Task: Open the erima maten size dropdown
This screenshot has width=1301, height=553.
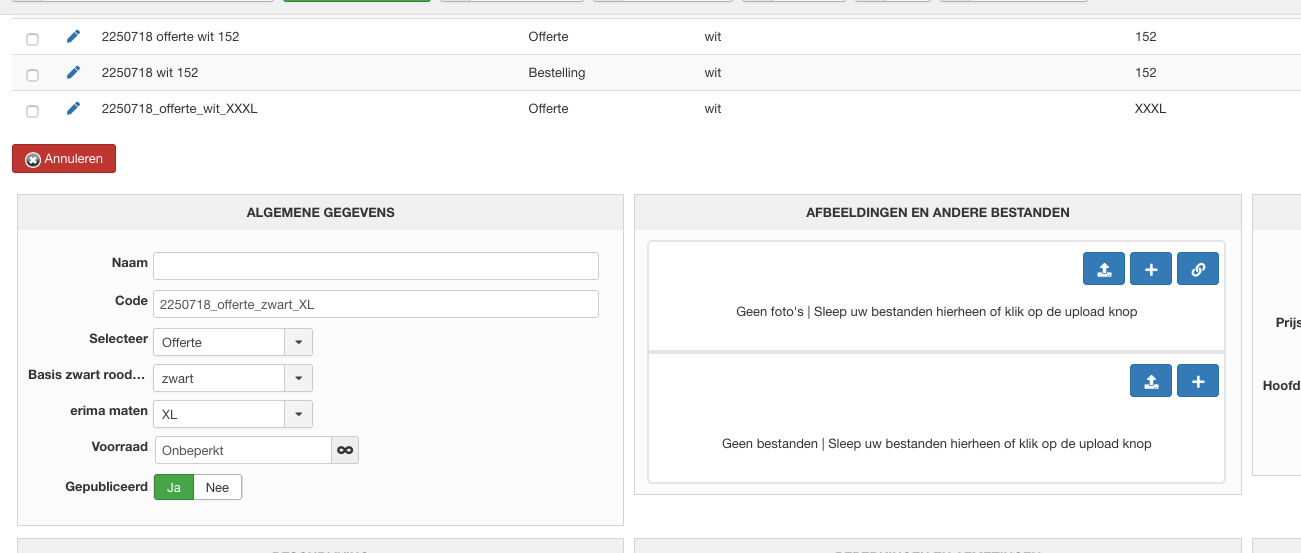Action: 298,414
